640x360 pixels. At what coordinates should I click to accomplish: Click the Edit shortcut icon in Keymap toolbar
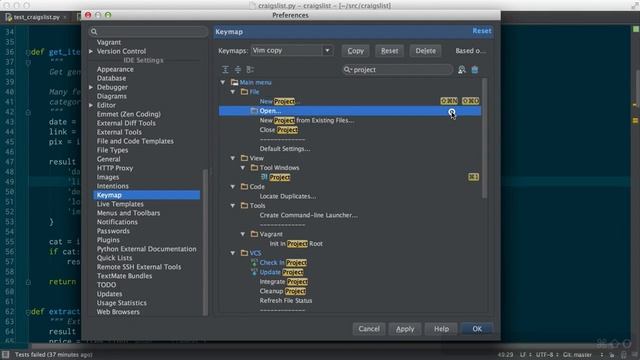[250, 70]
